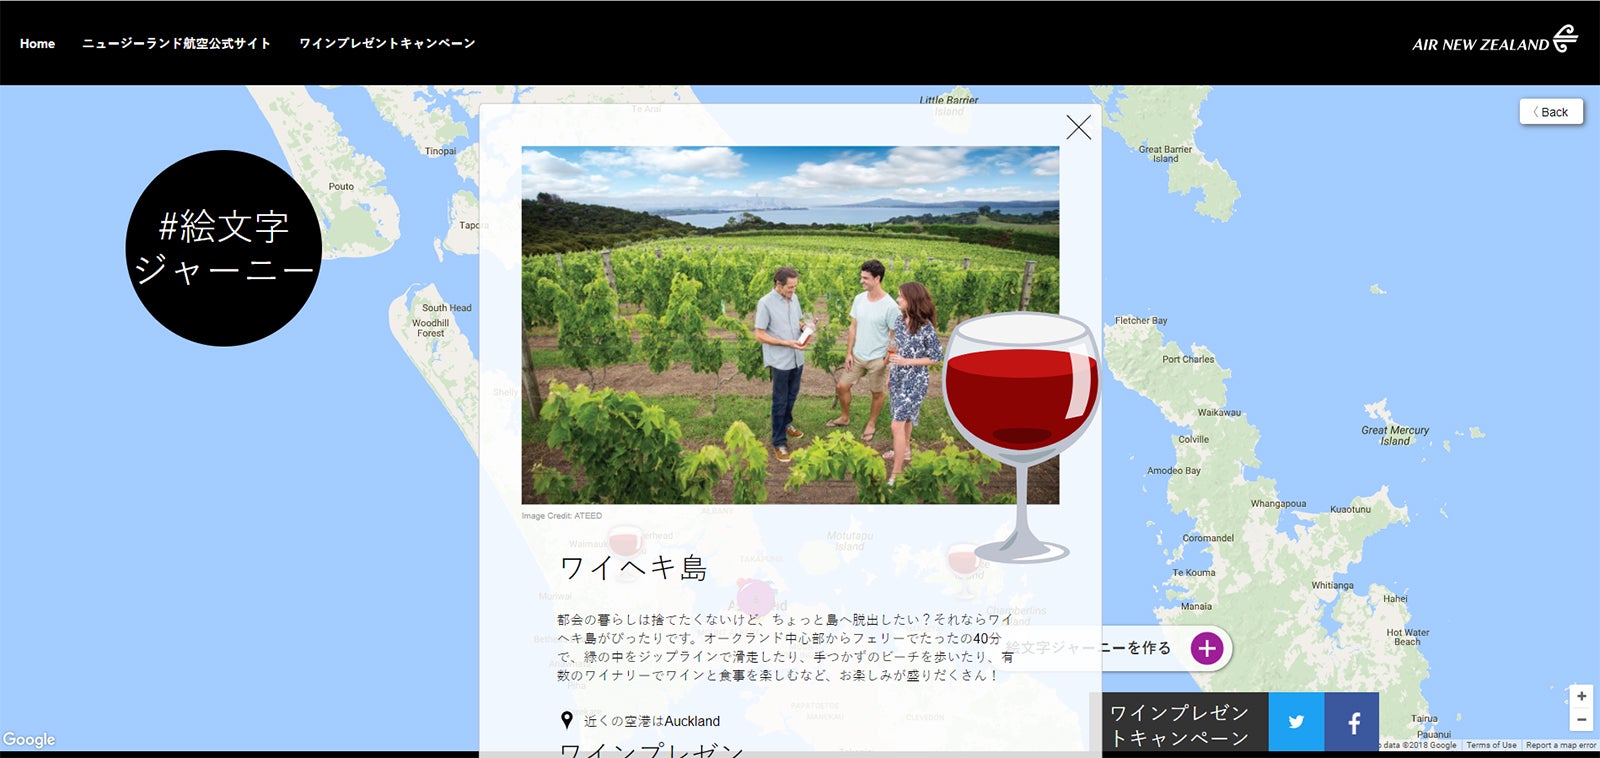Zoom out the map with minus
Image resolution: width=1600 pixels, height=758 pixels.
[x=1581, y=719]
